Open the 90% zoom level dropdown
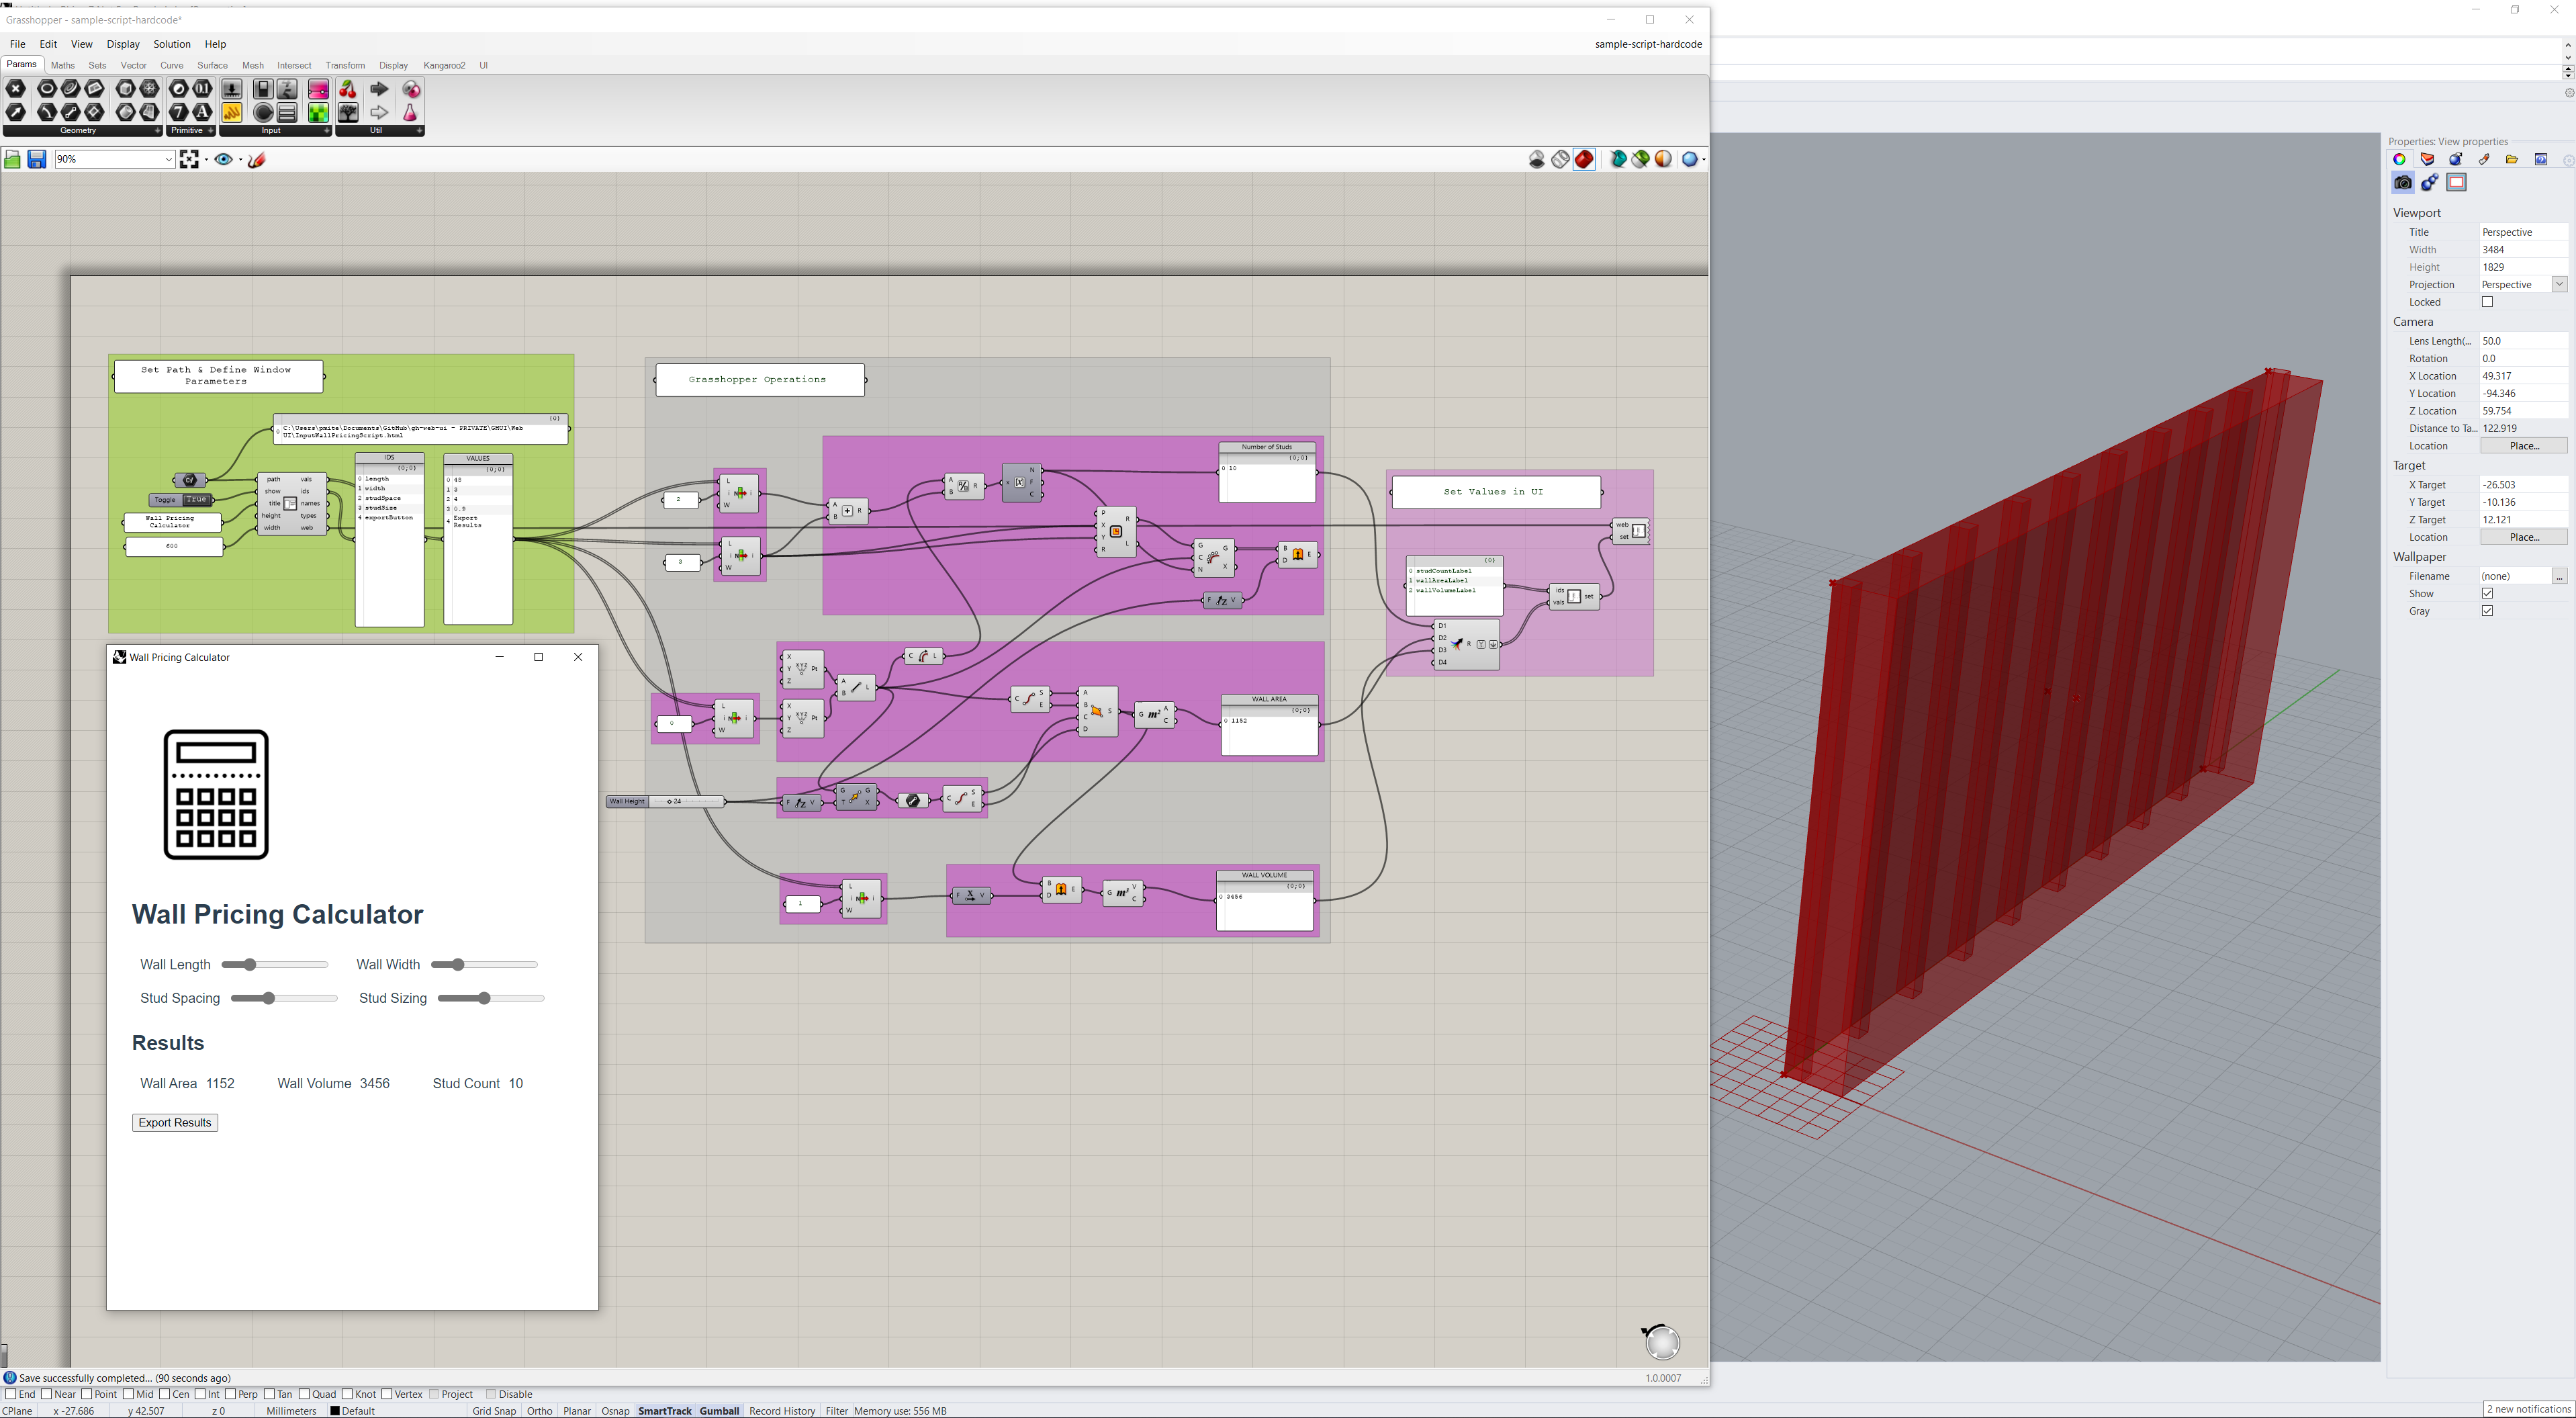 (x=168, y=160)
